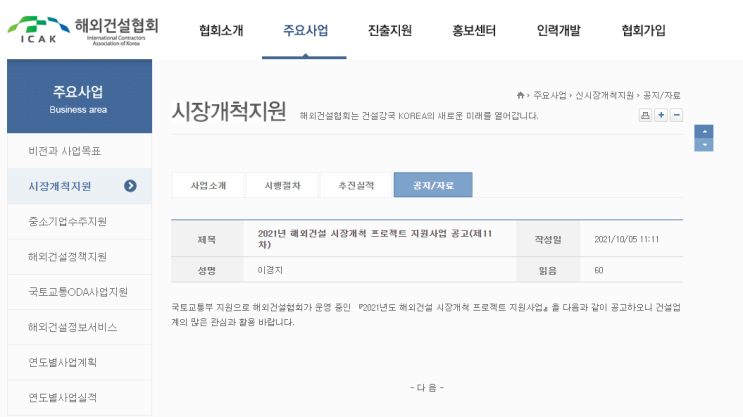Image resolution: width=743 pixels, height=417 pixels.
Task: Select 비전과 사업목표 in sidebar
Action: (80, 151)
